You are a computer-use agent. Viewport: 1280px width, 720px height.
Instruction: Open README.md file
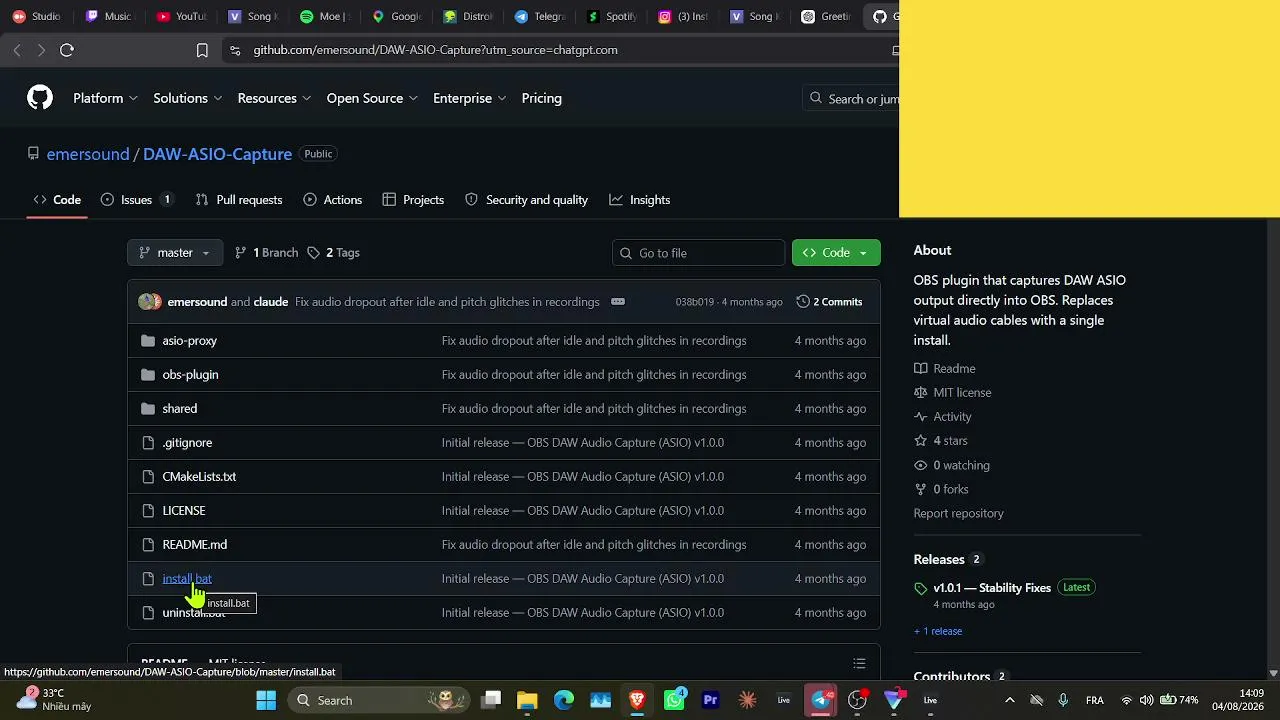(x=195, y=545)
